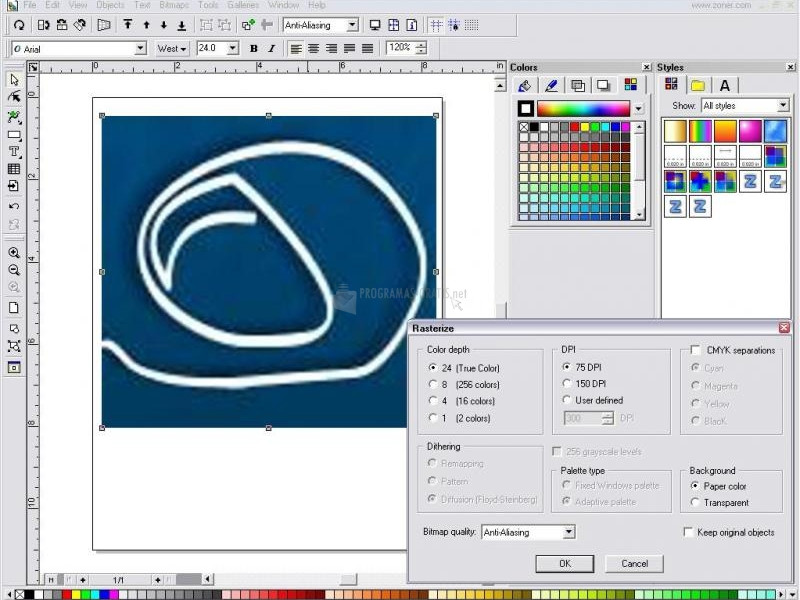This screenshot has height=600, width=800.
Task: Click the send to back icon
Action: pos(181,25)
